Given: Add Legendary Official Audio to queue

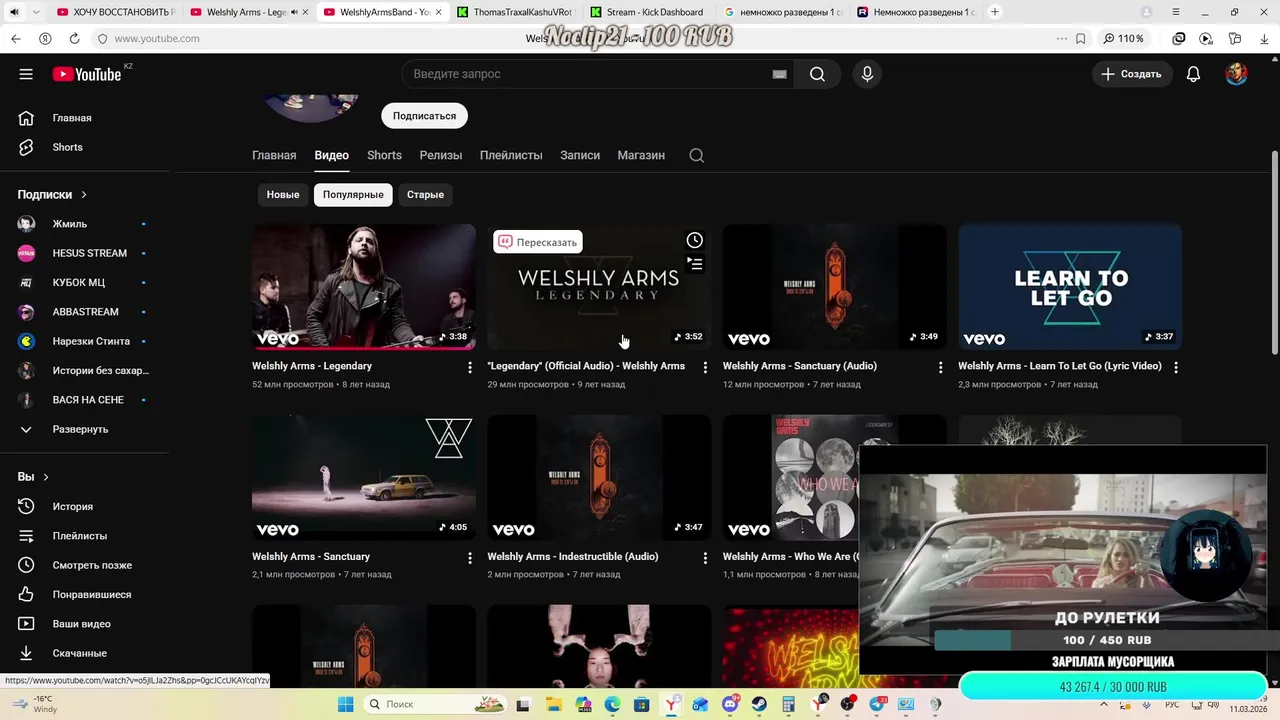Looking at the screenshot, I should click(x=695, y=264).
